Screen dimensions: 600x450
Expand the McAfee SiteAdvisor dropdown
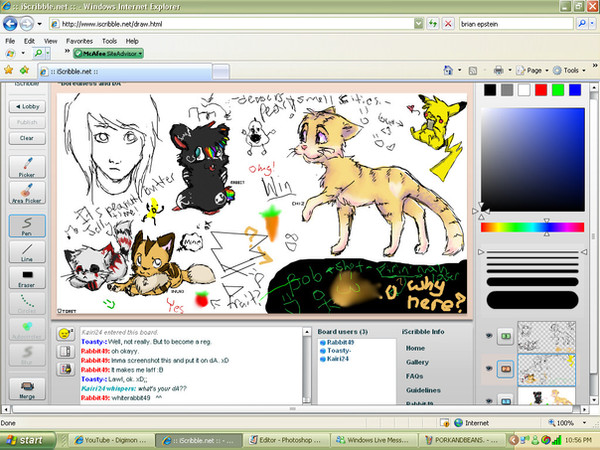click(x=140, y=54)
